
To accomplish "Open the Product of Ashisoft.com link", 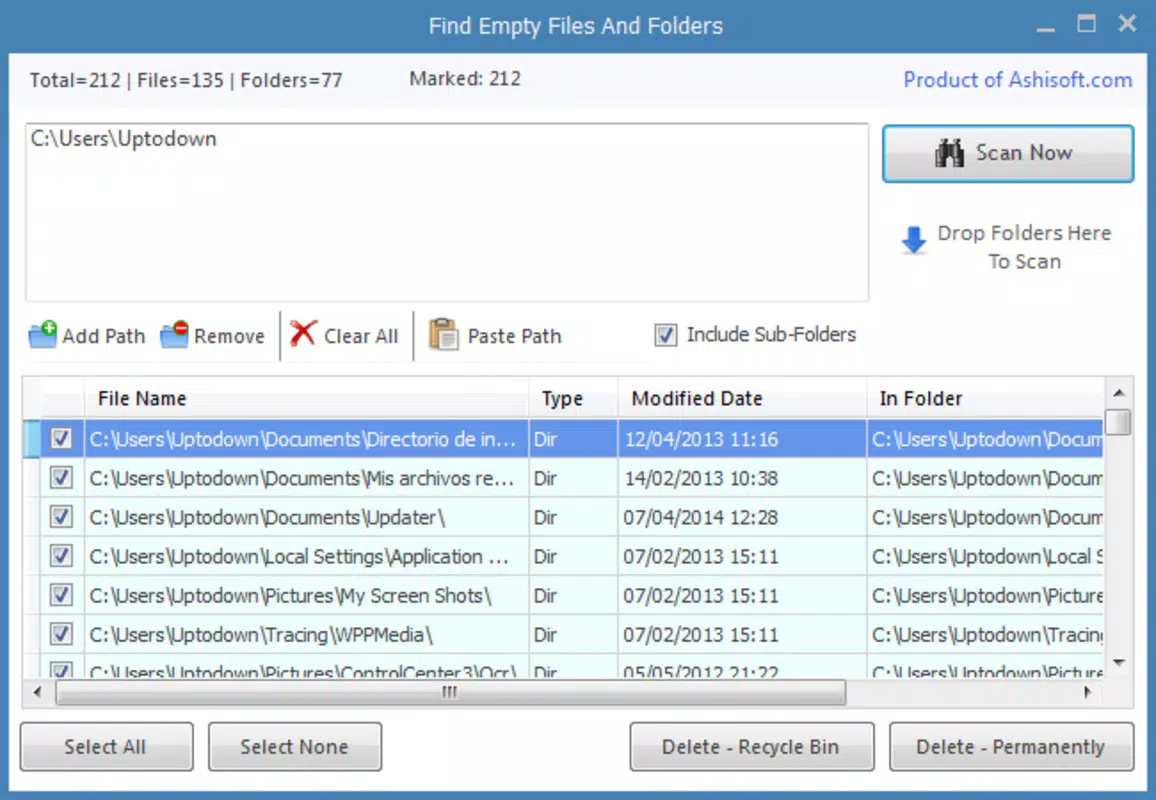I will point(1017,80).
